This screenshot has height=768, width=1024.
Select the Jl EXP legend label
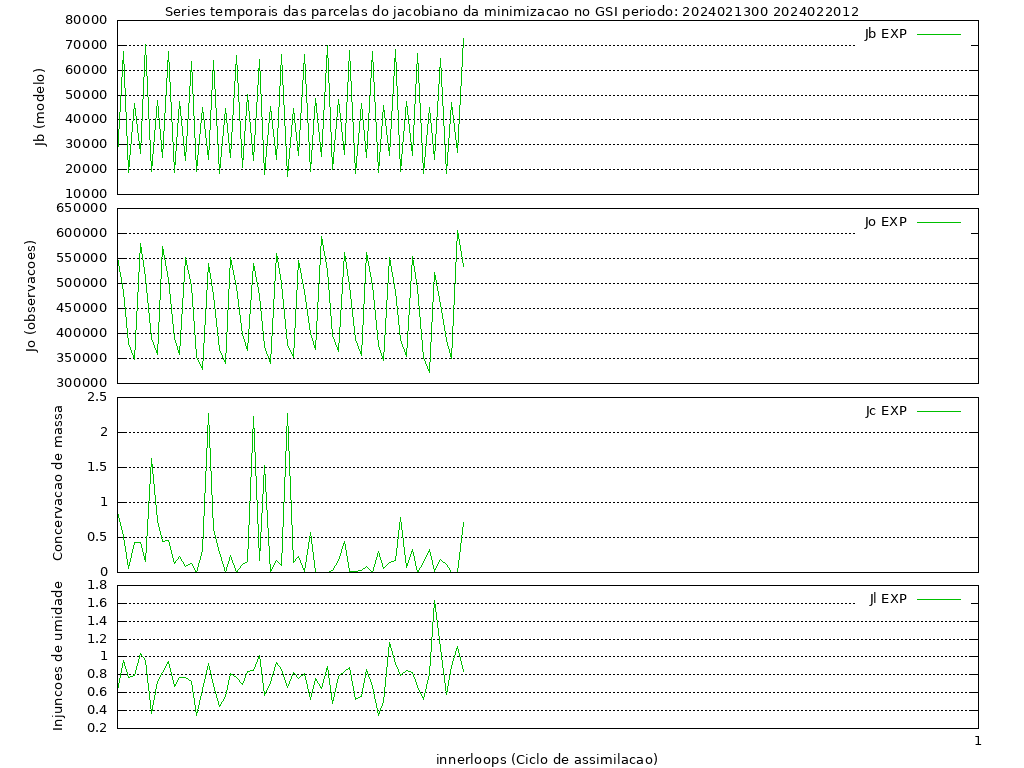click(x=887, y=598)
